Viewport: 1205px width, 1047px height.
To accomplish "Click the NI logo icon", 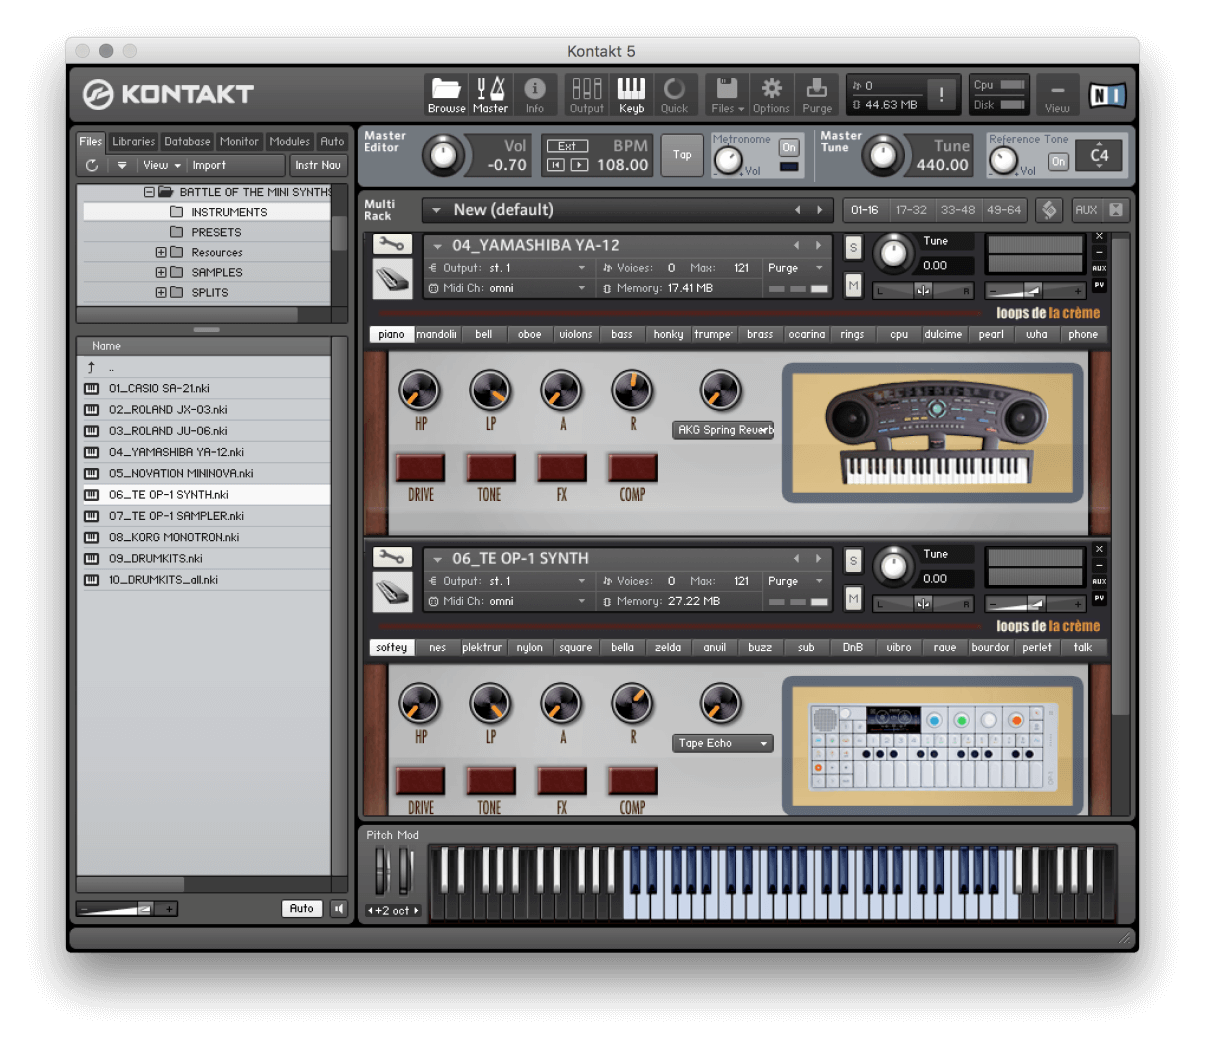I will coord(1107,95).
